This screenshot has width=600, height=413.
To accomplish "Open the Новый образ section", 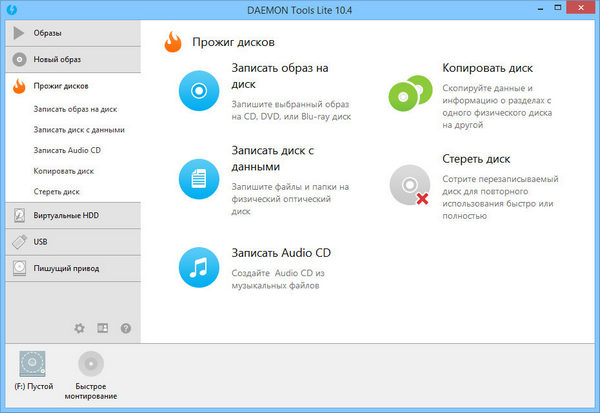I will coord(70,59).
